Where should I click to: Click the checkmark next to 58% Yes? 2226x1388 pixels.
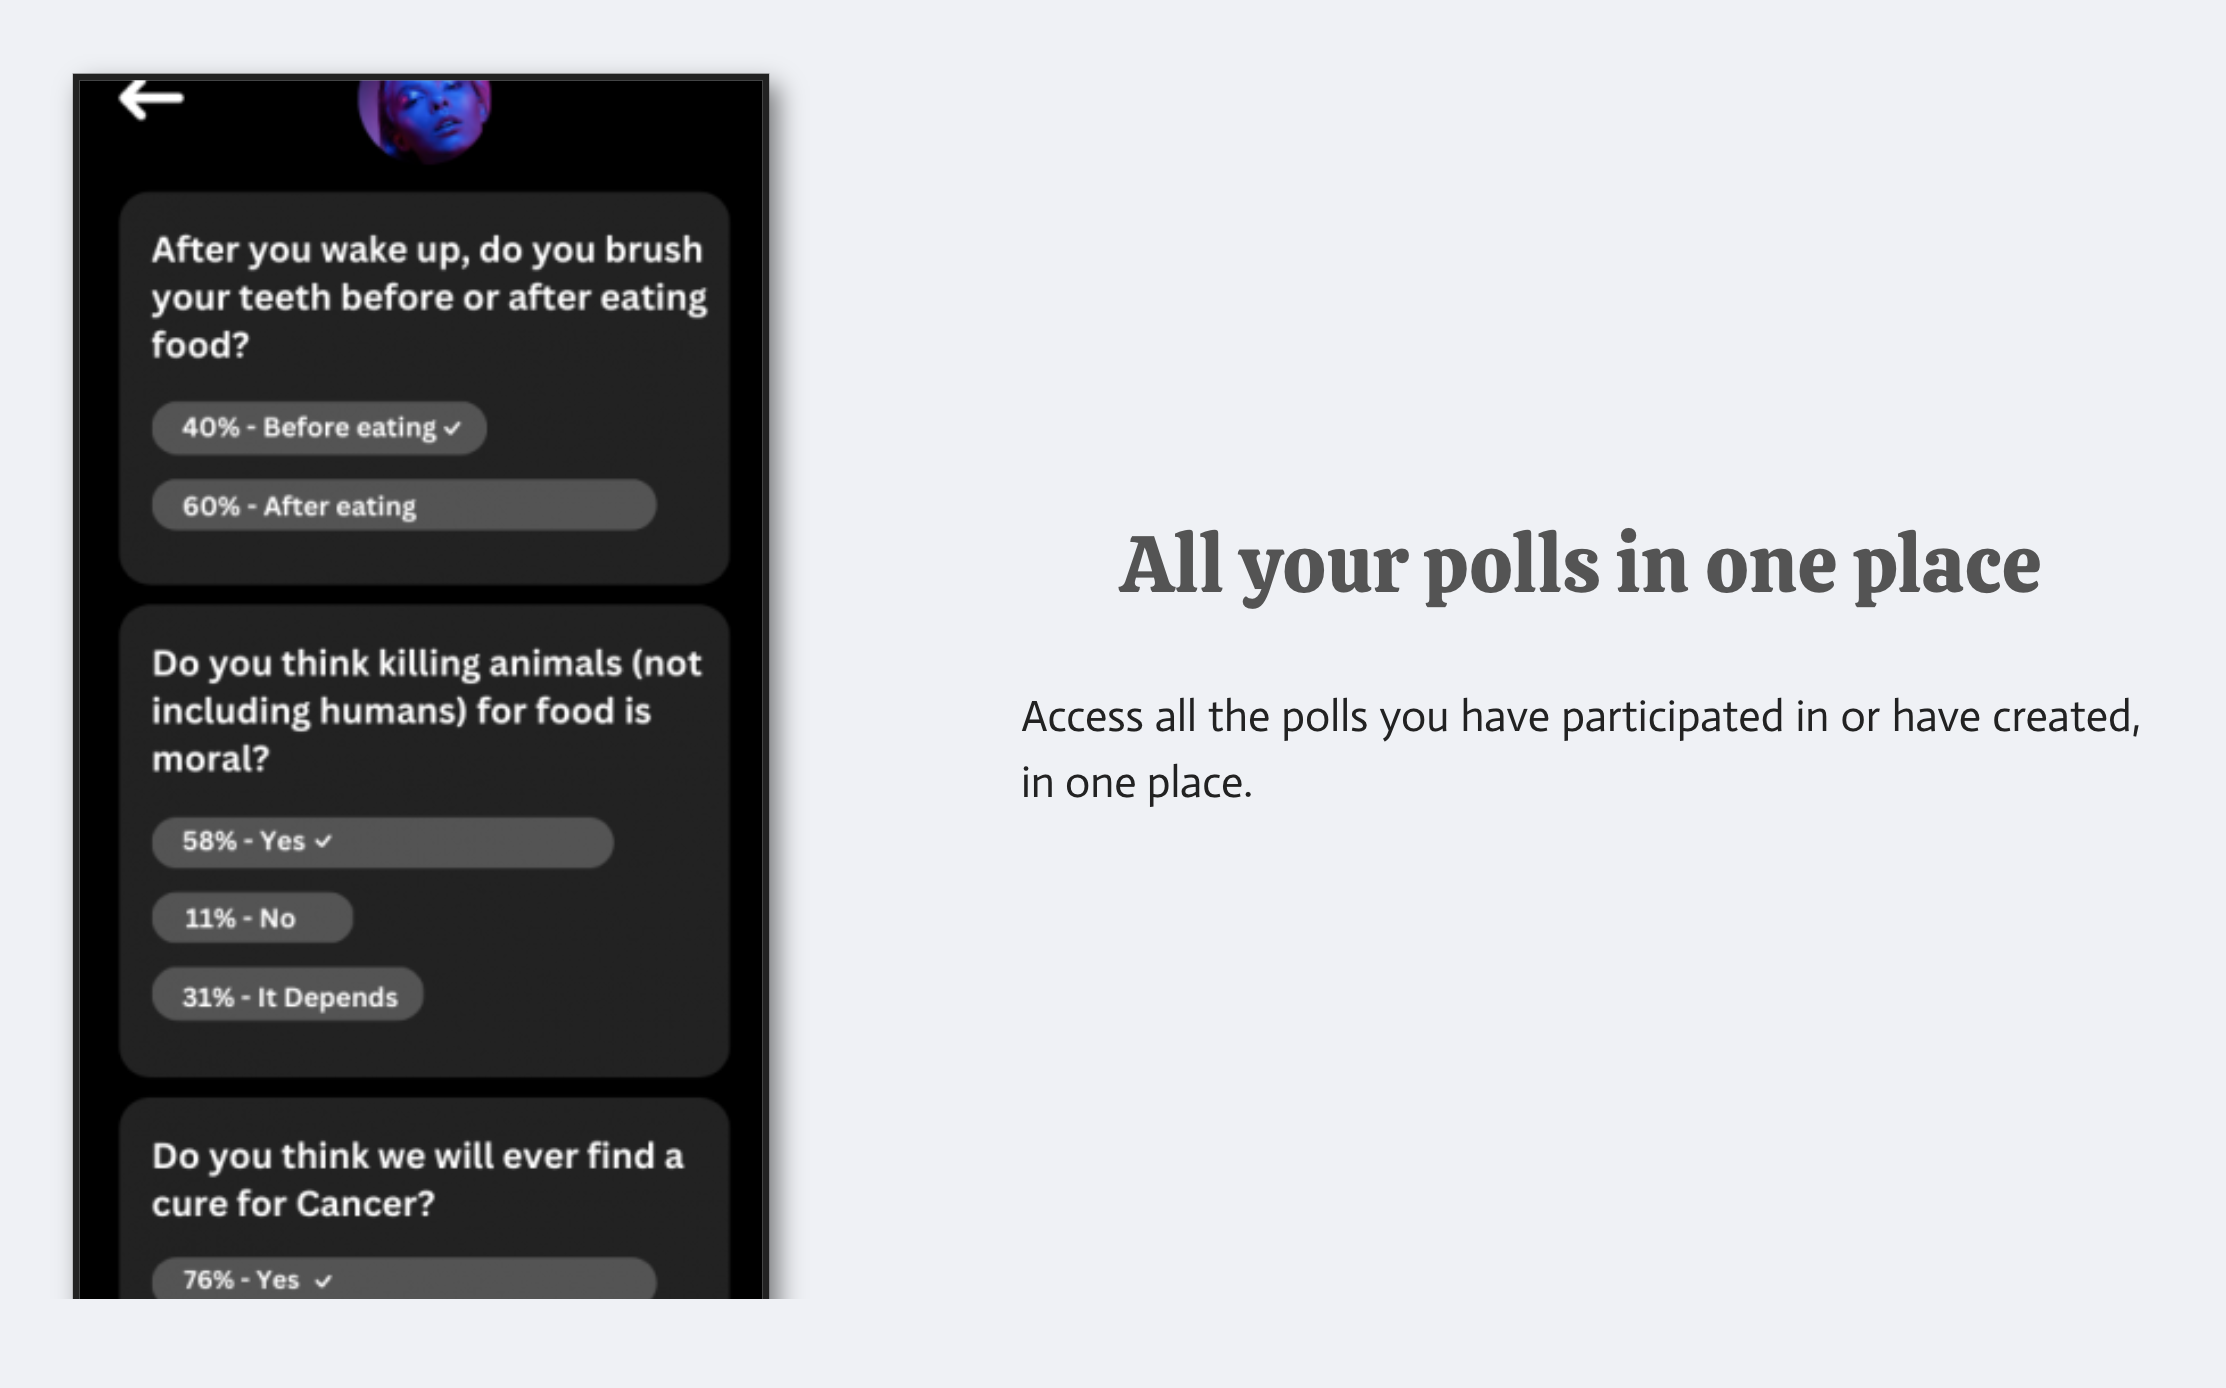323,842
